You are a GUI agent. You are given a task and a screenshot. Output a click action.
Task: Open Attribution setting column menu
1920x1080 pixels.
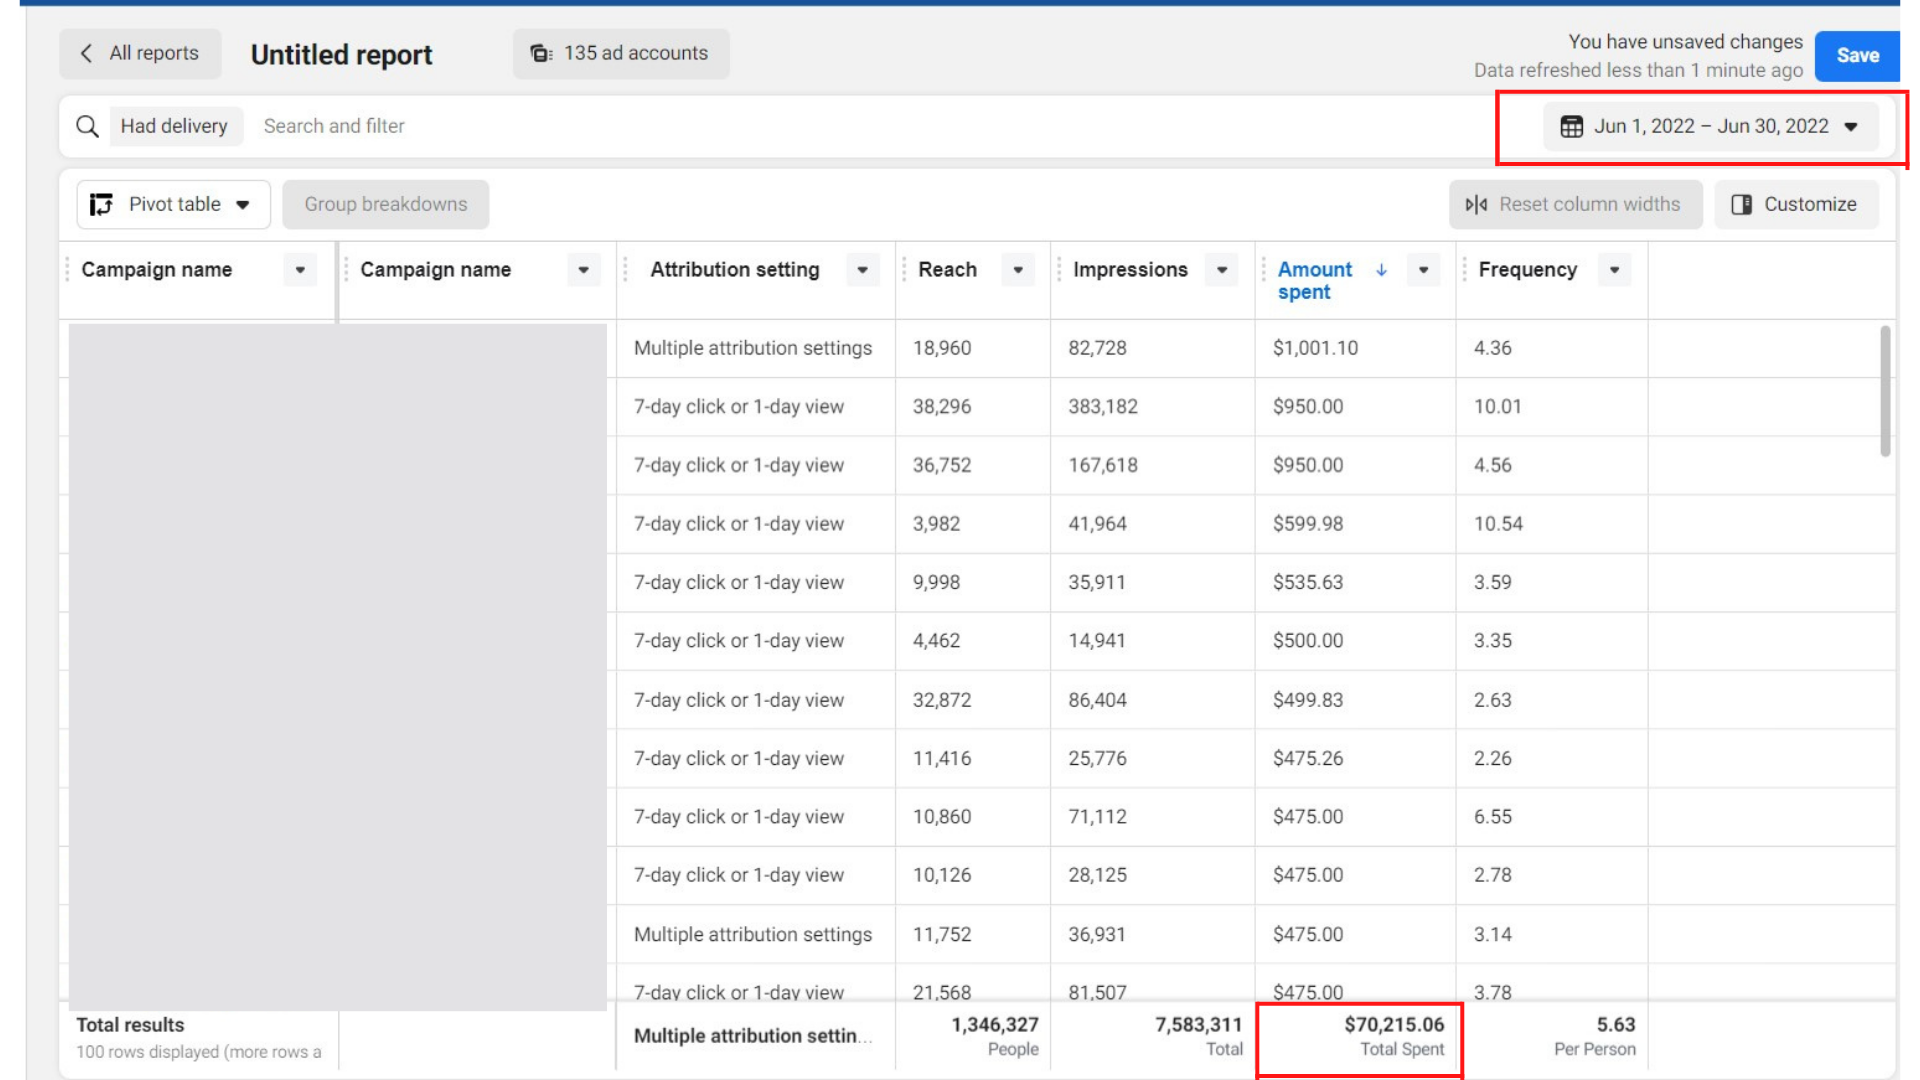(x=863, y=270)
